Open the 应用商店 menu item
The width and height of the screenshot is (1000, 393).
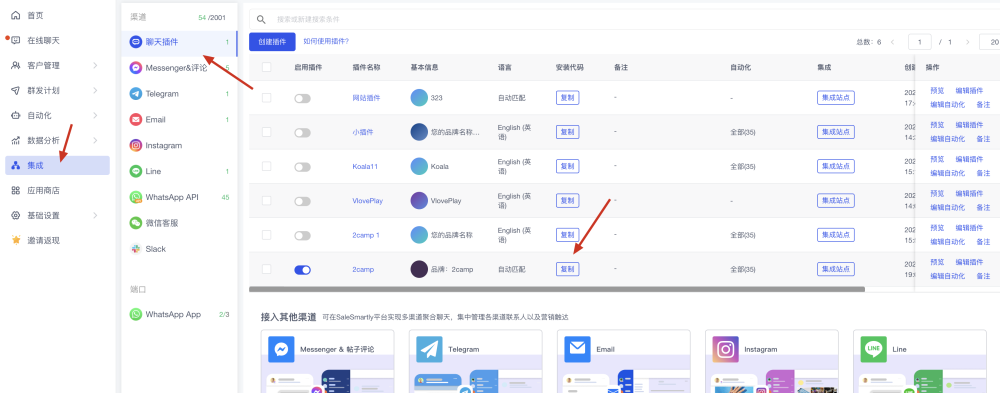tap(57, 190)
